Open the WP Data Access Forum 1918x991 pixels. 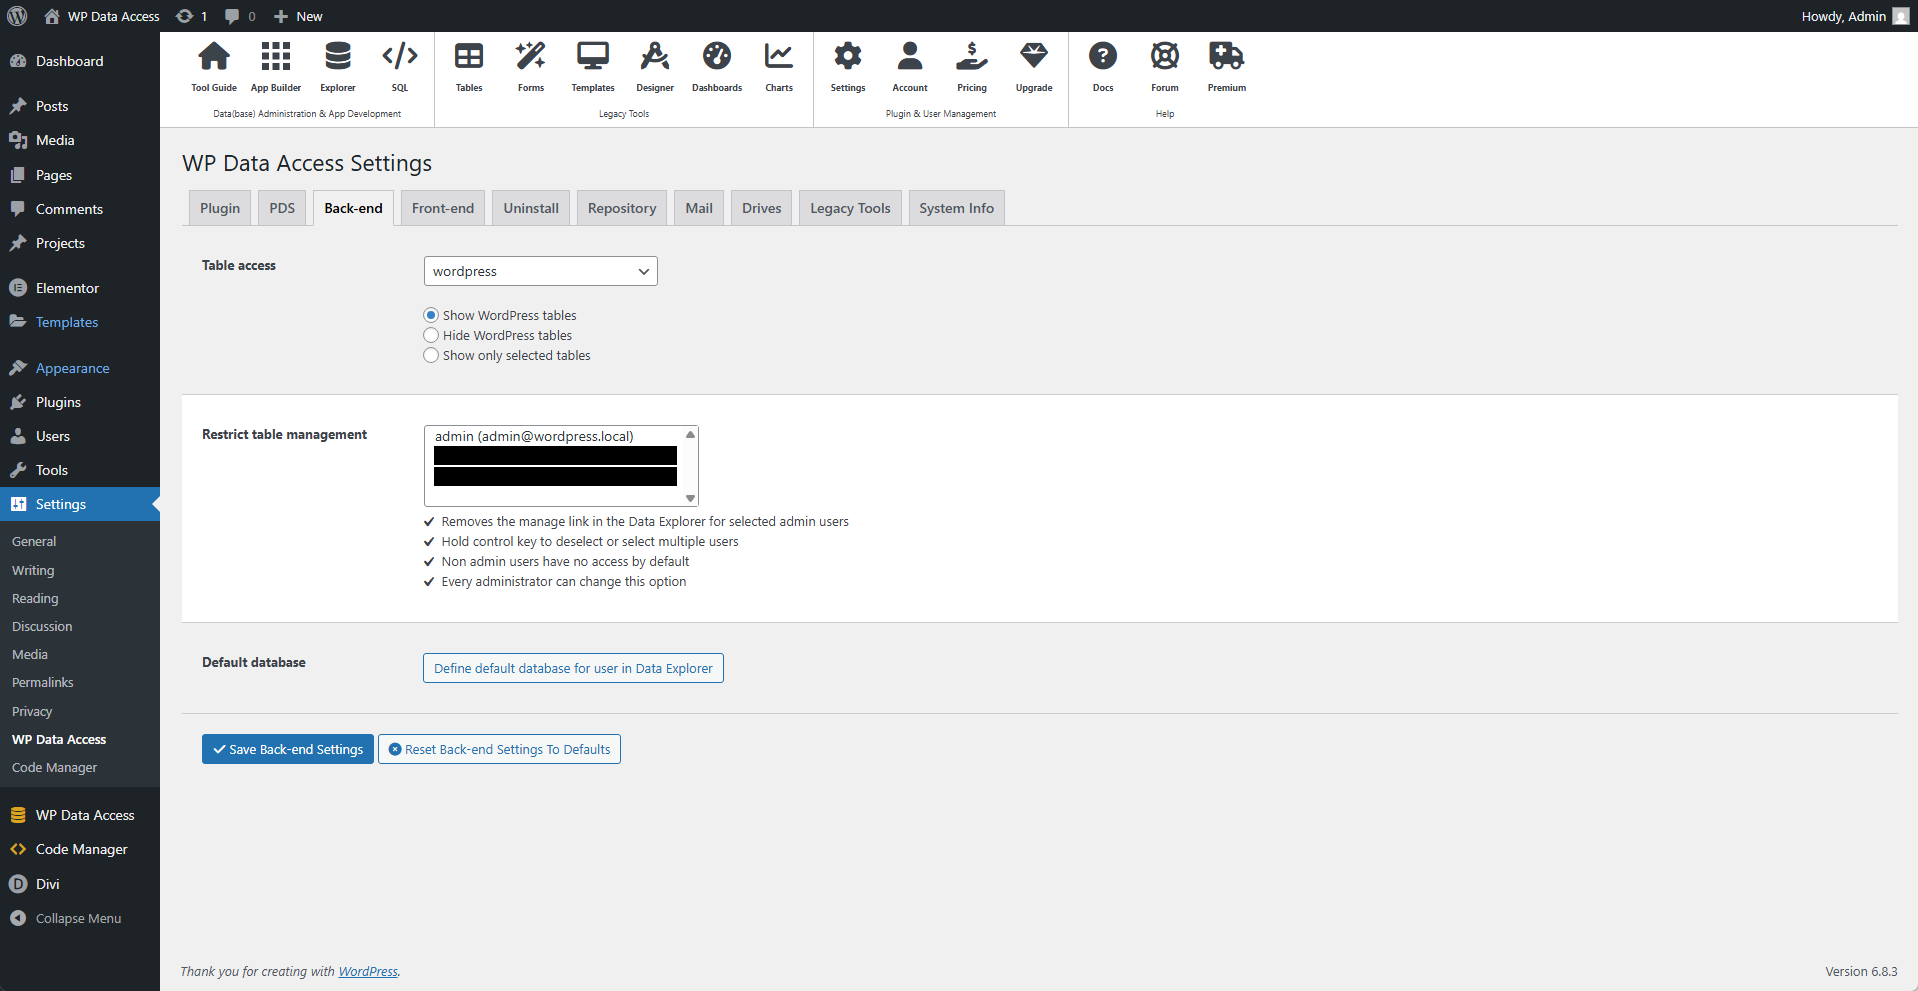pos(1164,66)
